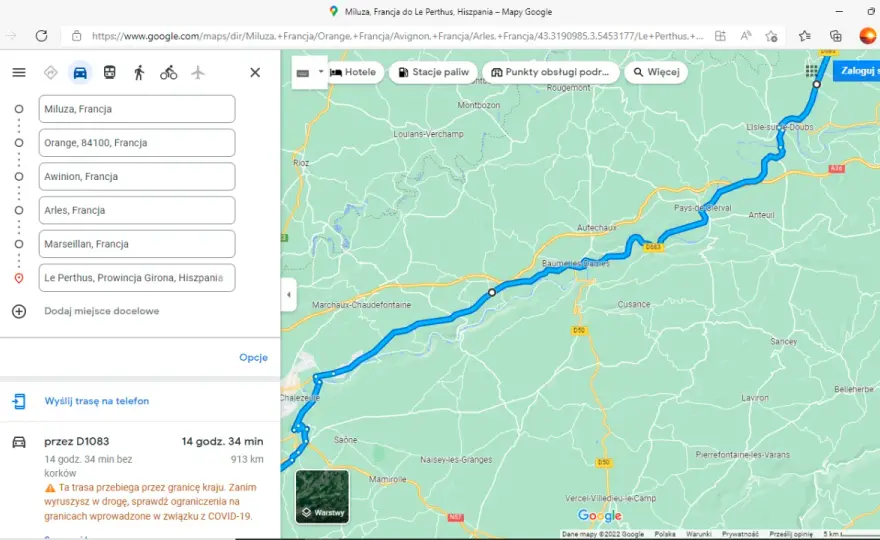The height and width of the screenshot is (540, 880).
Task: Click the browser apps/split screen icon
Action: pos(720,36)
